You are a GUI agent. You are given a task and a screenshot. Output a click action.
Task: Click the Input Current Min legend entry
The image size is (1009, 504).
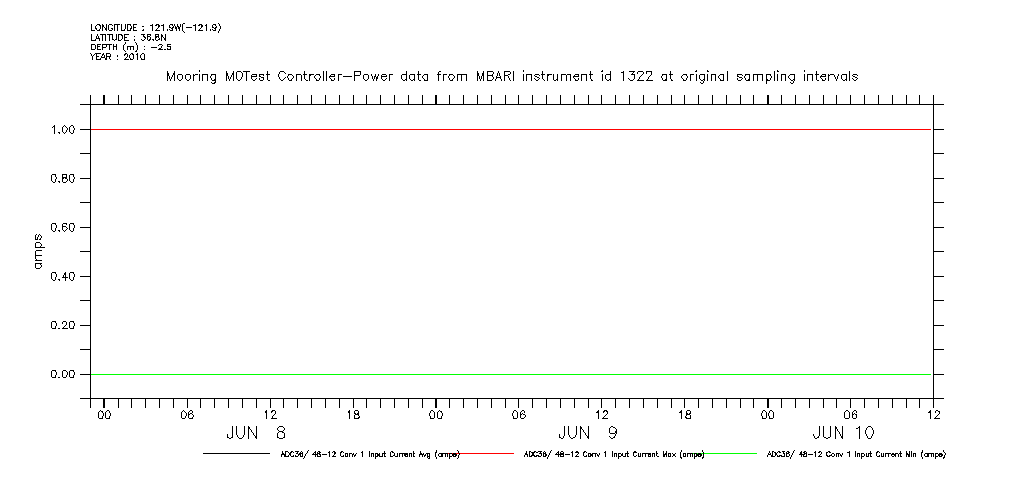click(855, 454)
